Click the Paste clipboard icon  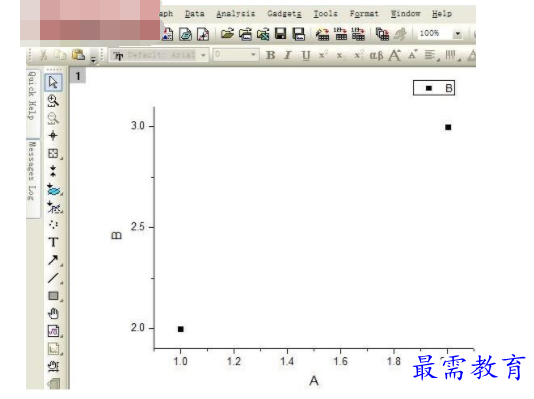click(78, 54)
